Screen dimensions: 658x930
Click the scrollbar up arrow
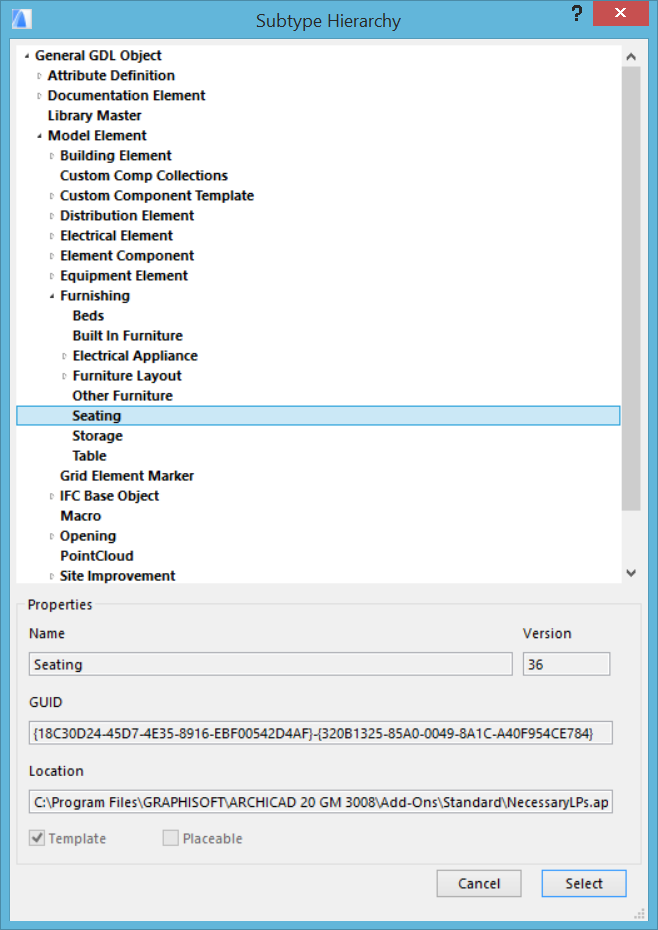631,57
